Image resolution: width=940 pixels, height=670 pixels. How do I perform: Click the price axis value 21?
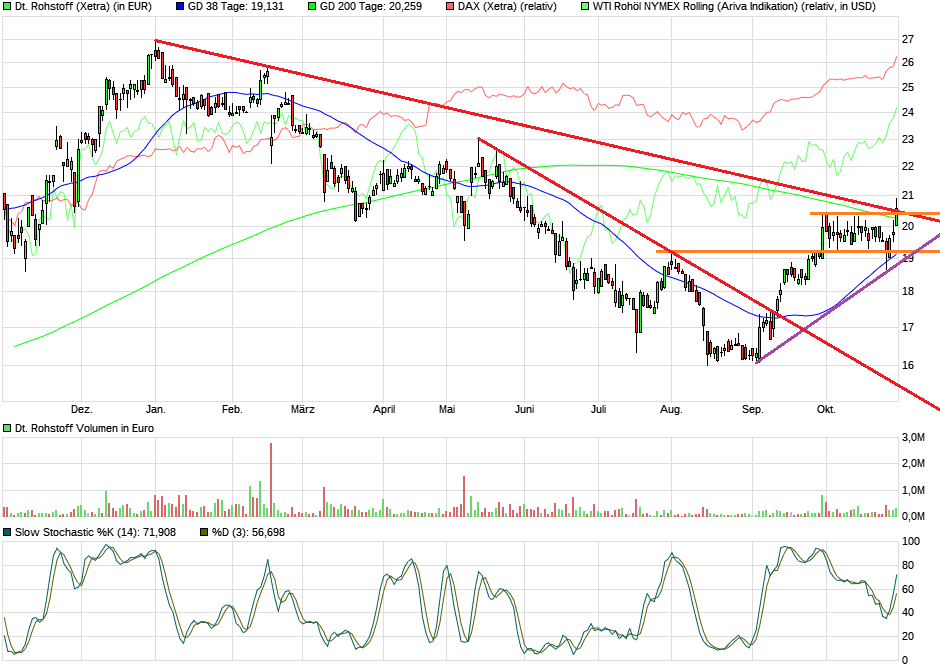tap(908, 196)
